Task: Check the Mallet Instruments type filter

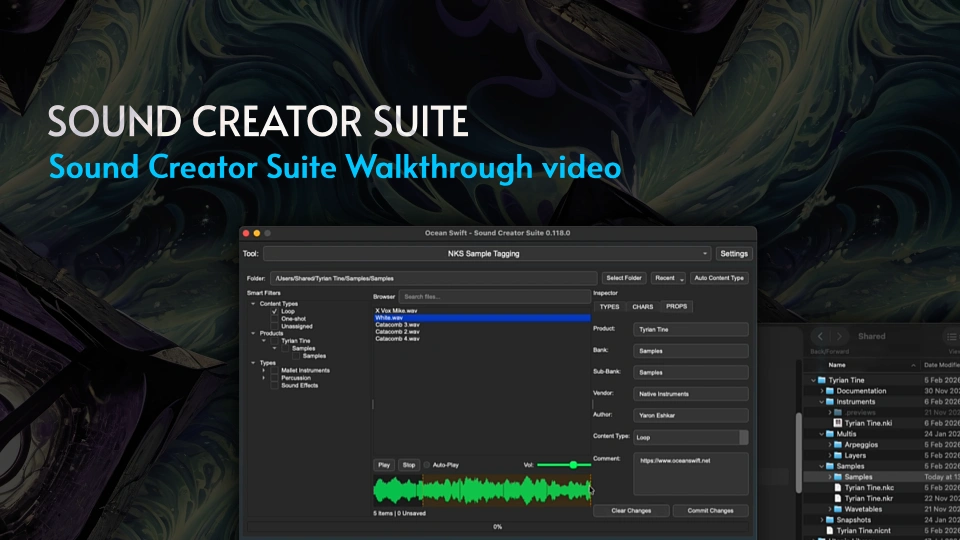Action: [x=274, y=370]
